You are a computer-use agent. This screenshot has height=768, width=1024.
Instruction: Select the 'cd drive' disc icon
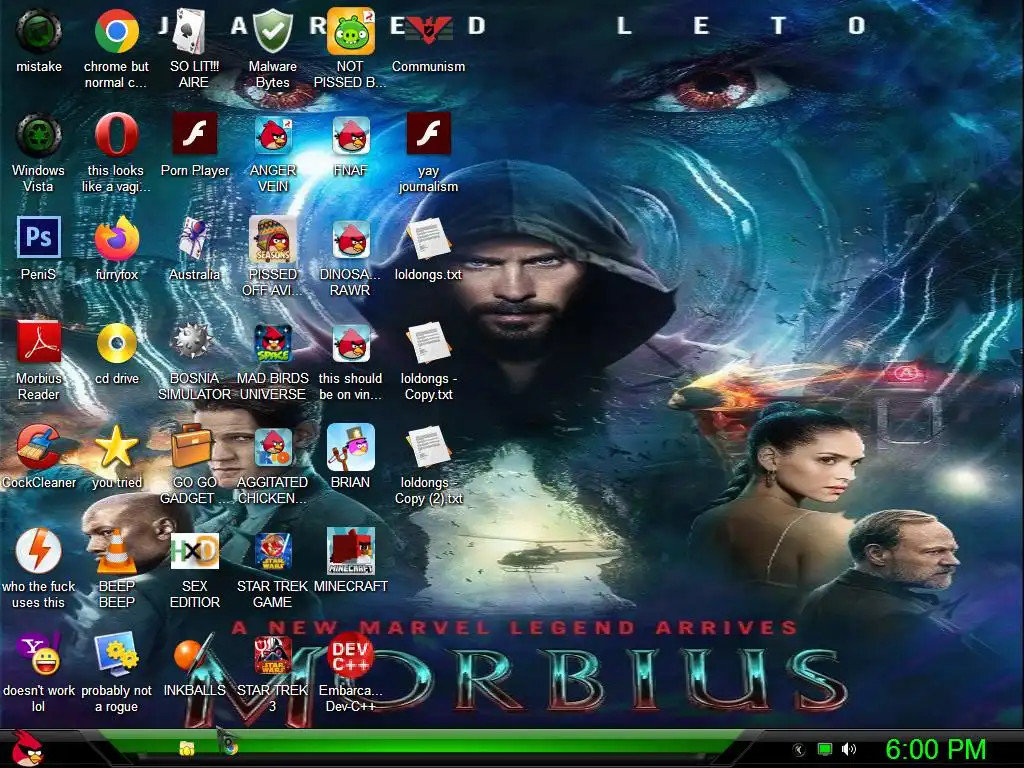pyautogui.click(x=116, y=343)
